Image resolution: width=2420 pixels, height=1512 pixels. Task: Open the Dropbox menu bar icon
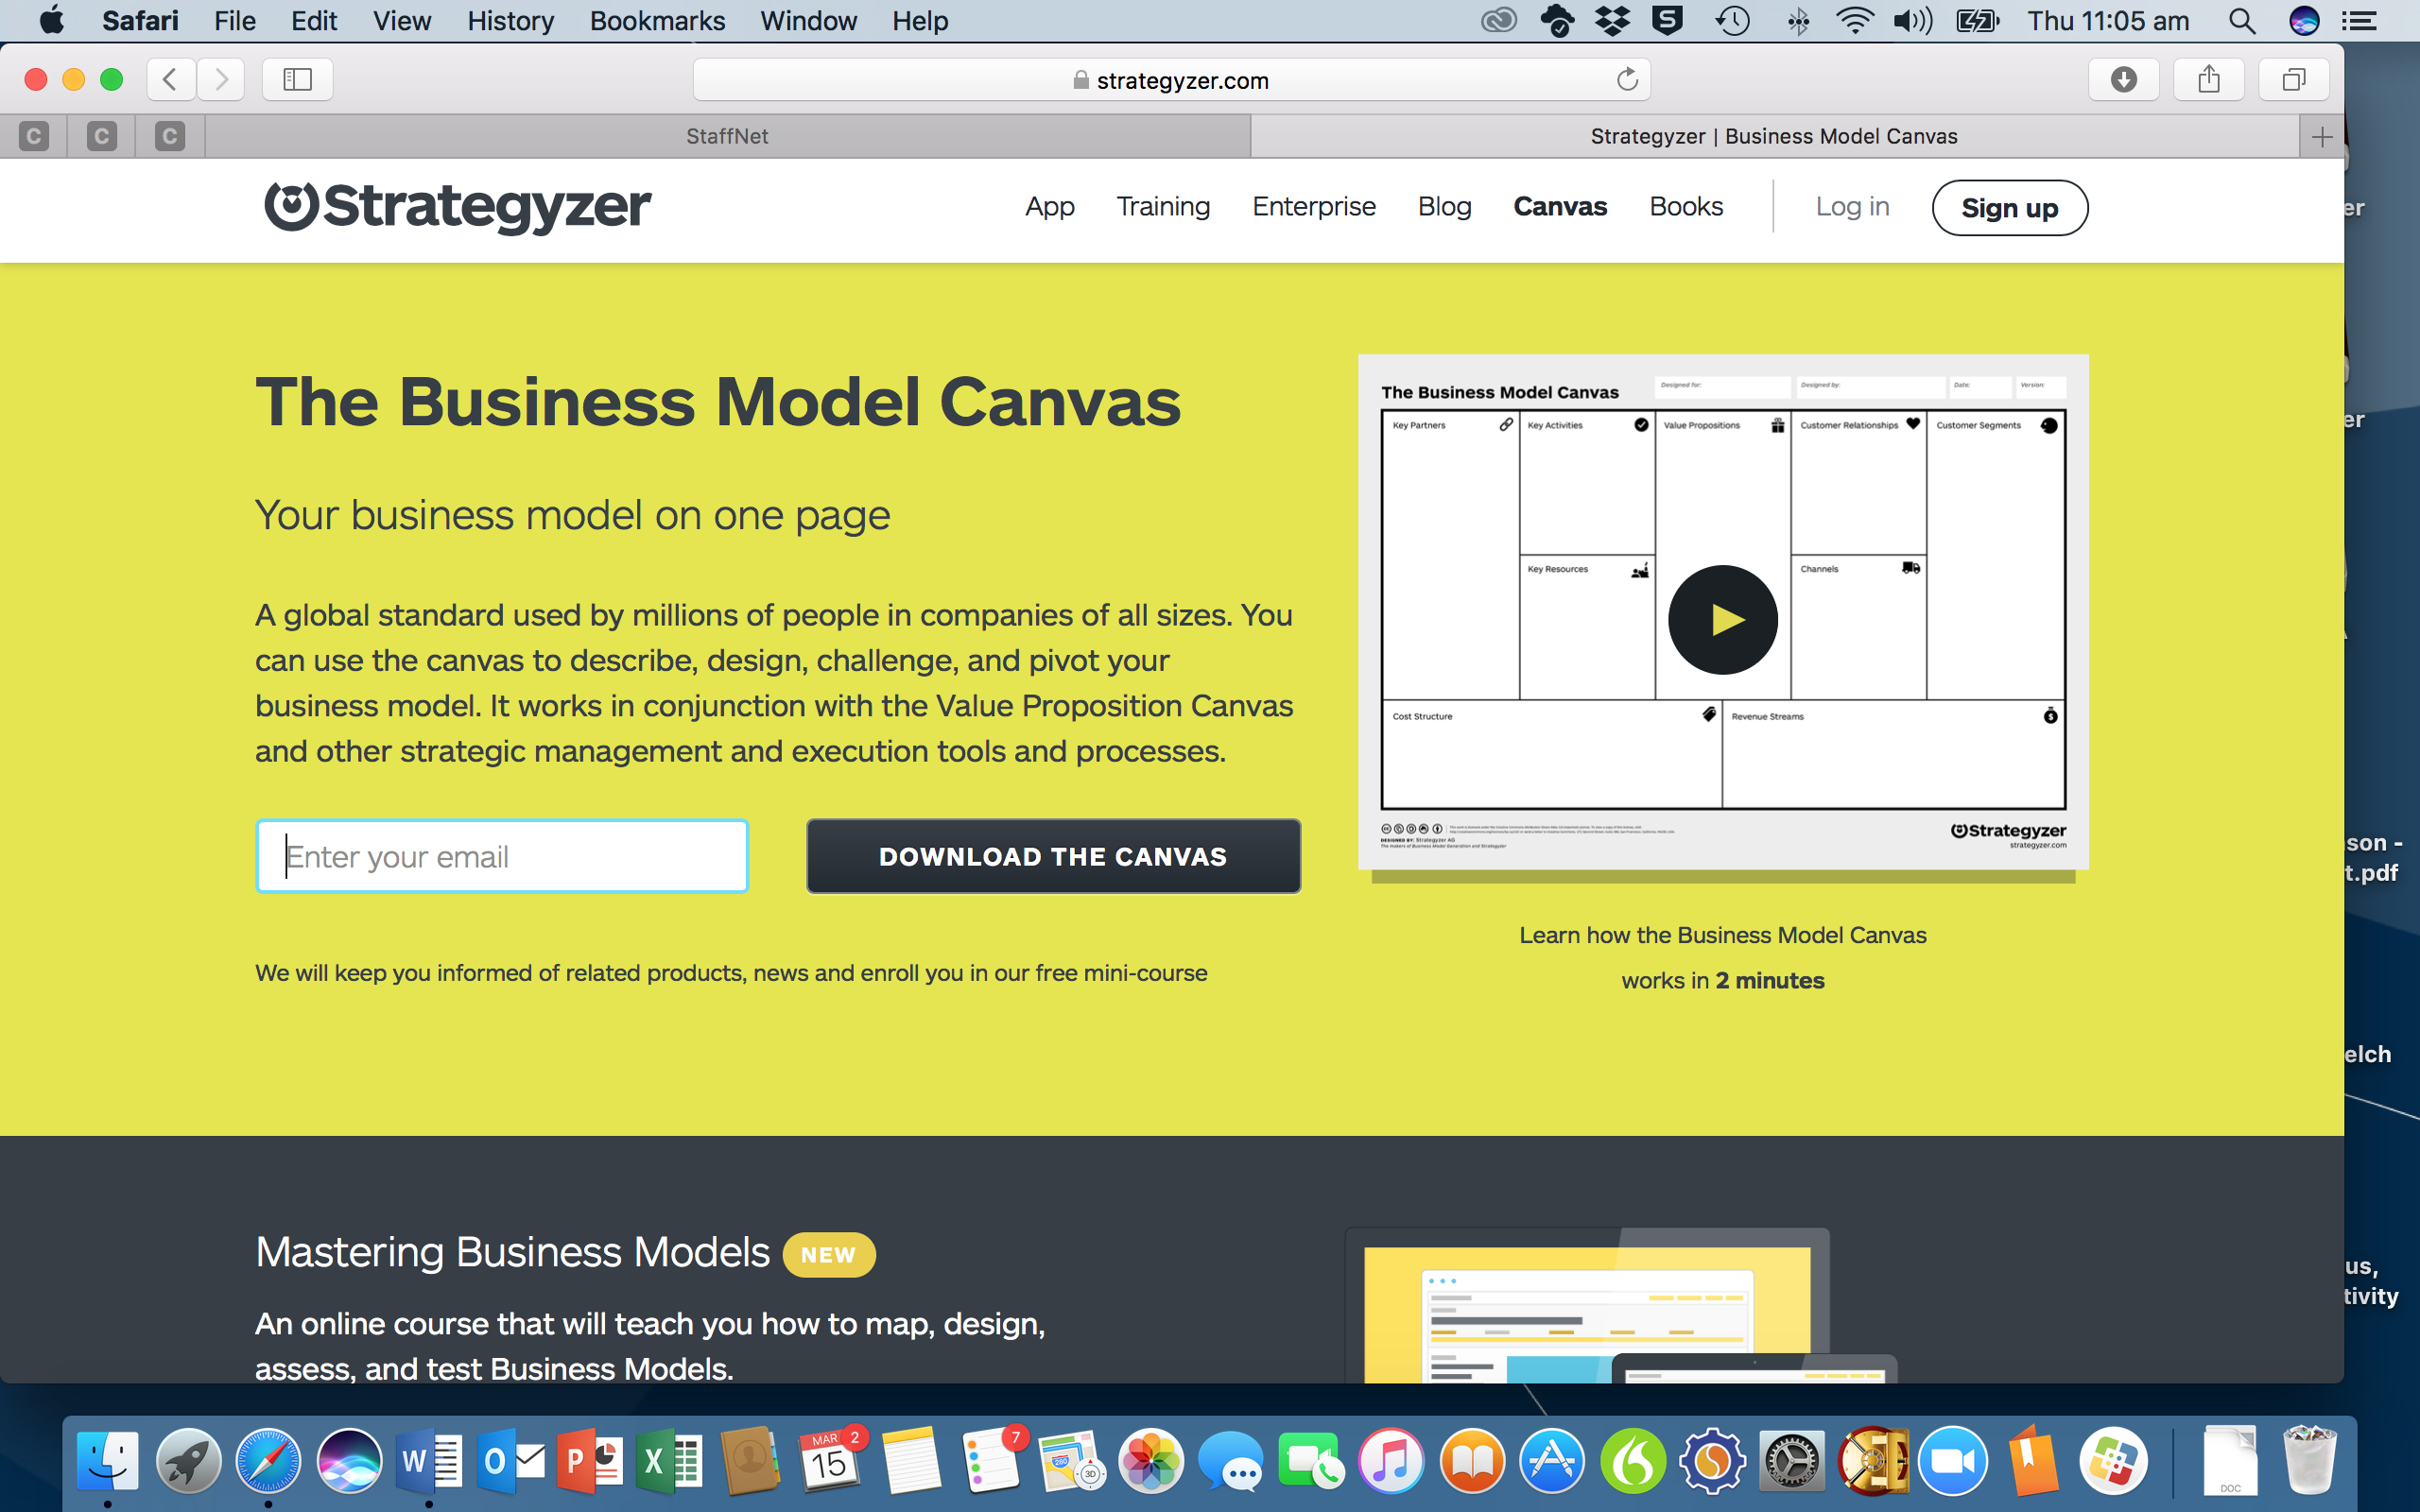point(1612,21)
